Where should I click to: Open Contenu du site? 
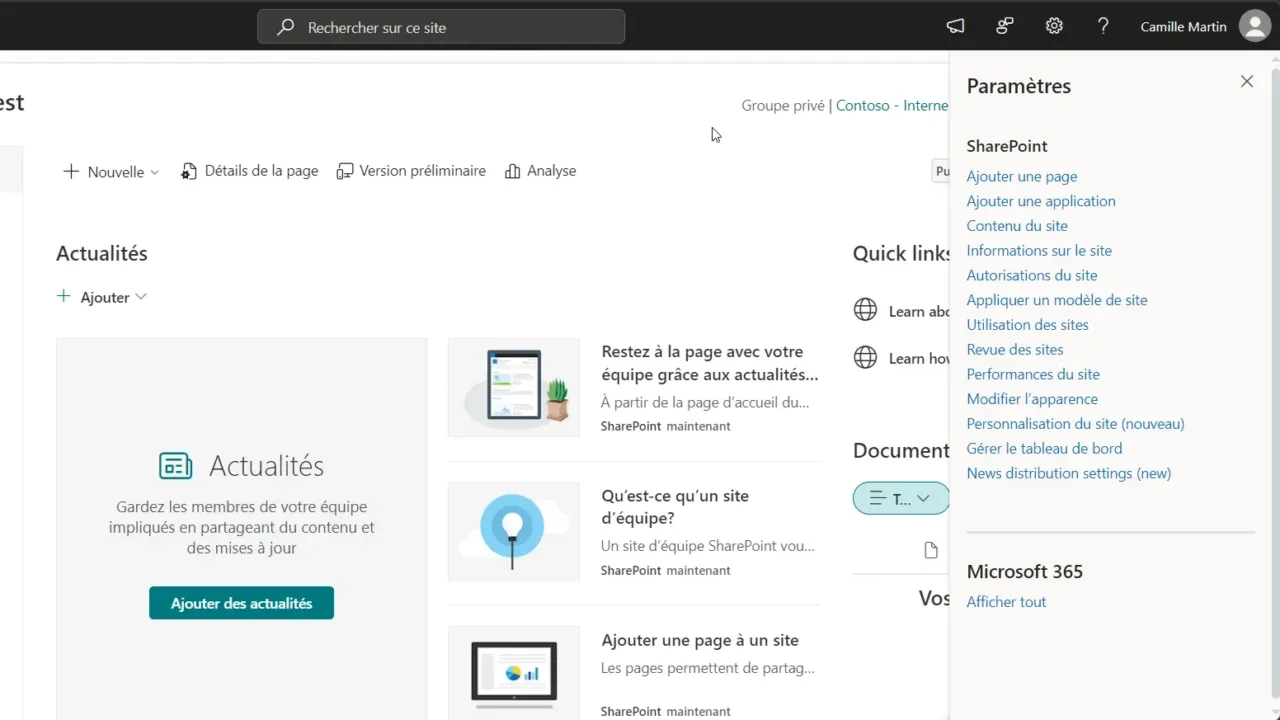(1017, 226)
